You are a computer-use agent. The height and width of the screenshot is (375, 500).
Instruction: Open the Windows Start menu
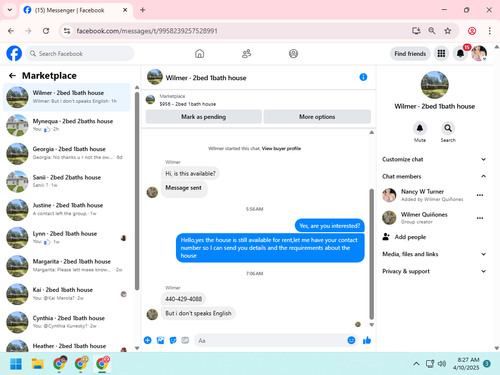tap(16, 364)
